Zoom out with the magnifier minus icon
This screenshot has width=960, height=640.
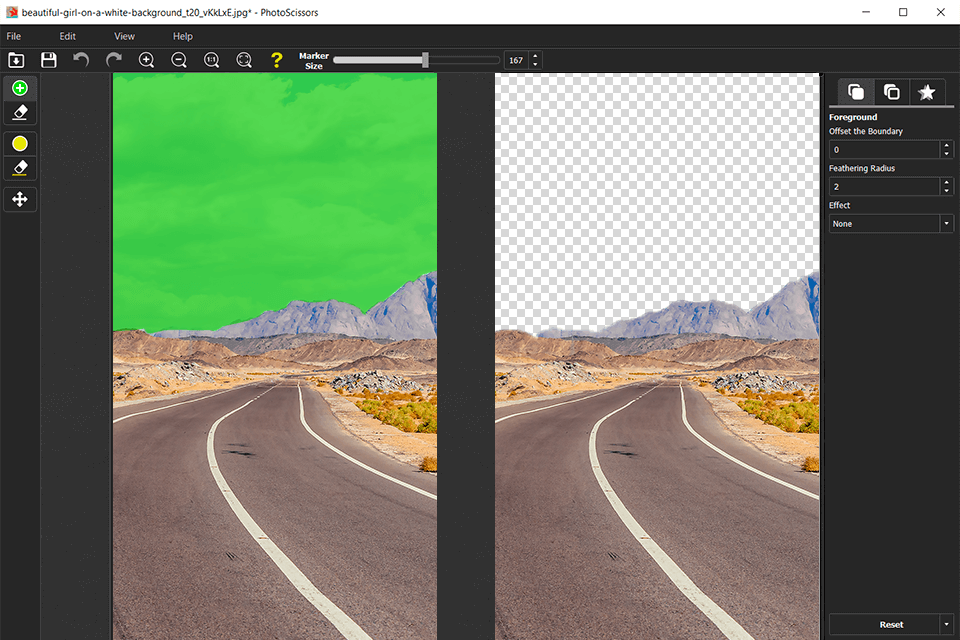(x=179, y=60)
